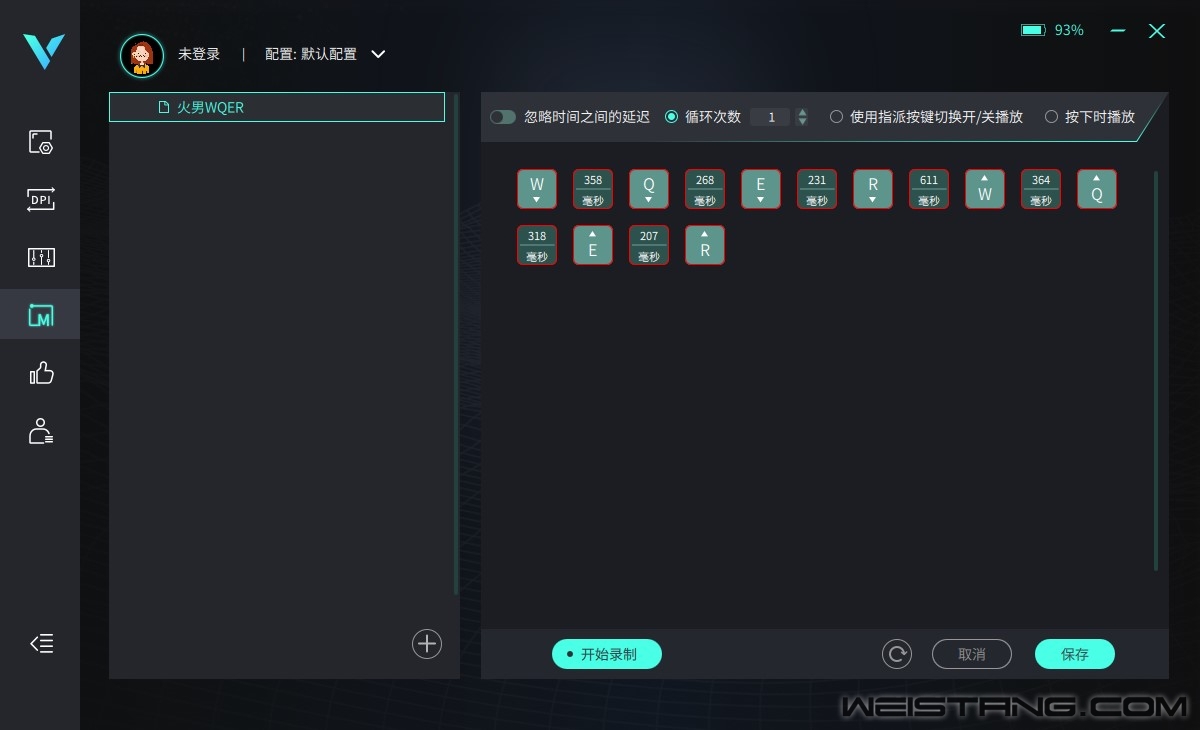Click the 取消 button
The image size is (1200, 730).
(971, 655)
